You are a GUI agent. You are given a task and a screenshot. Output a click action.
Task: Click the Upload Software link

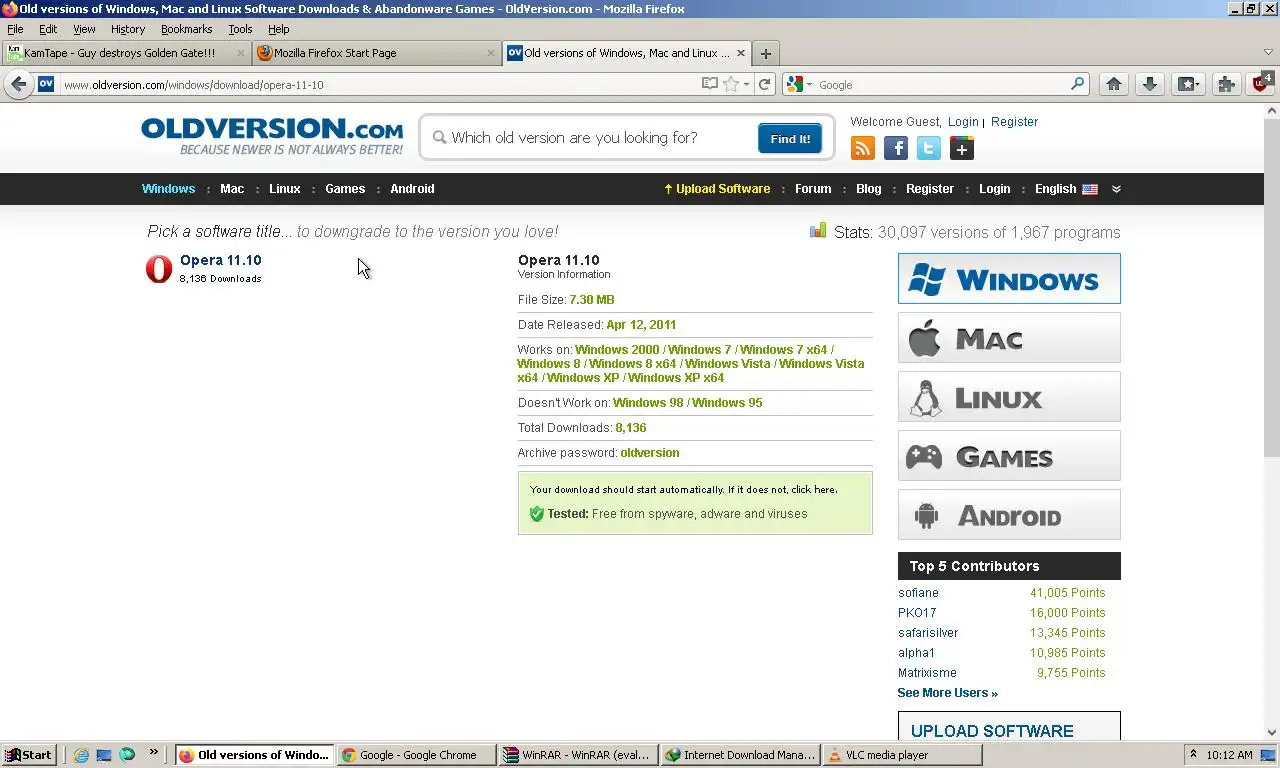[717, 189]
